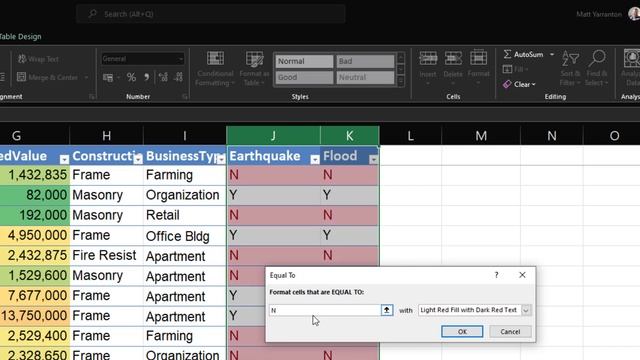Expand the cell Styles gallery more arrow

pyautogui.click(x=400, y=82)
